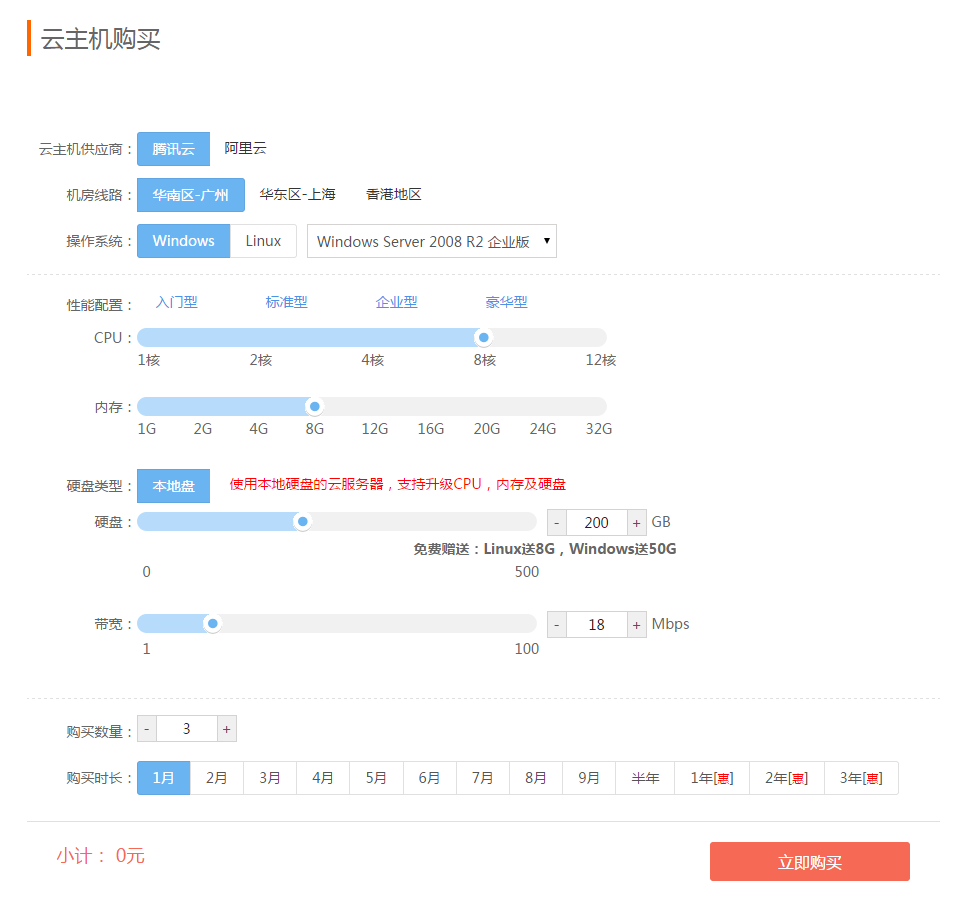968x908 pixels.
Task: Decrease purchase quantity with minus button
Action: click(x=147, y=729)
